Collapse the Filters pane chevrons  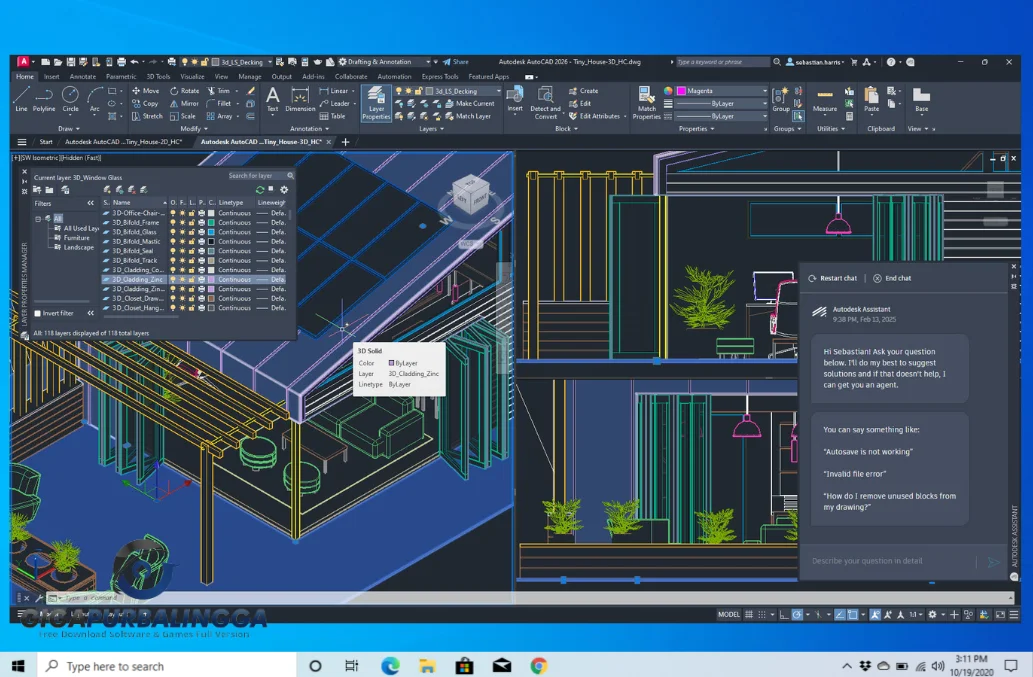[90, 203]
